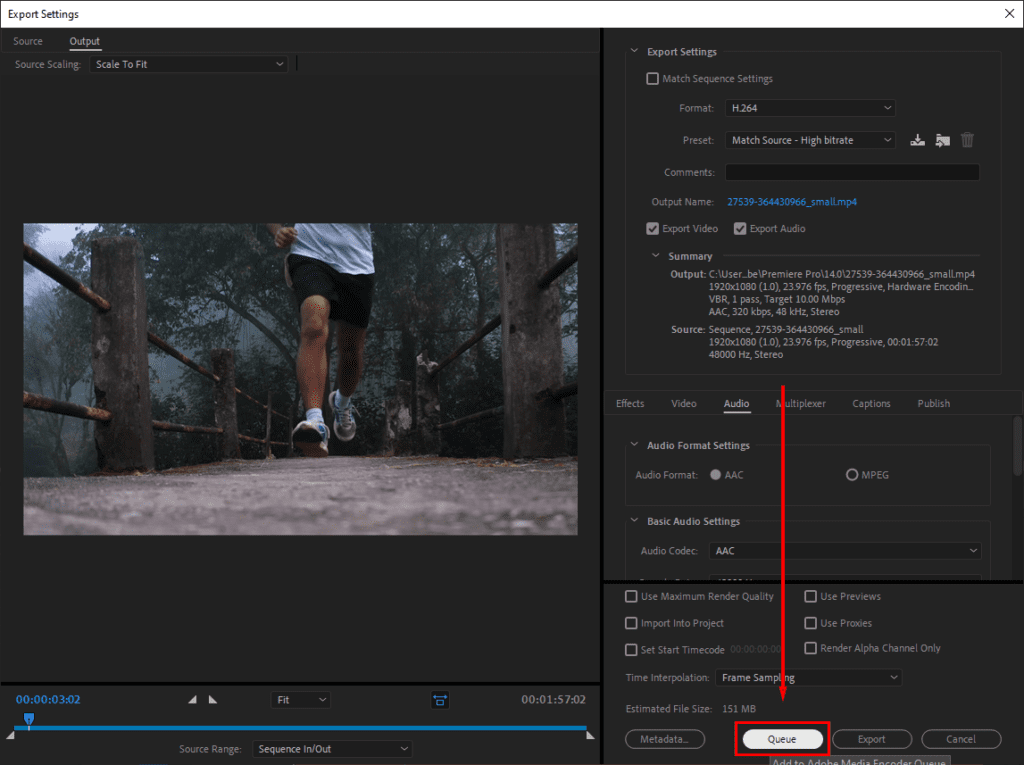Delete the selected preset
This screenshot has width=1024, height=765.
(966, 140)
